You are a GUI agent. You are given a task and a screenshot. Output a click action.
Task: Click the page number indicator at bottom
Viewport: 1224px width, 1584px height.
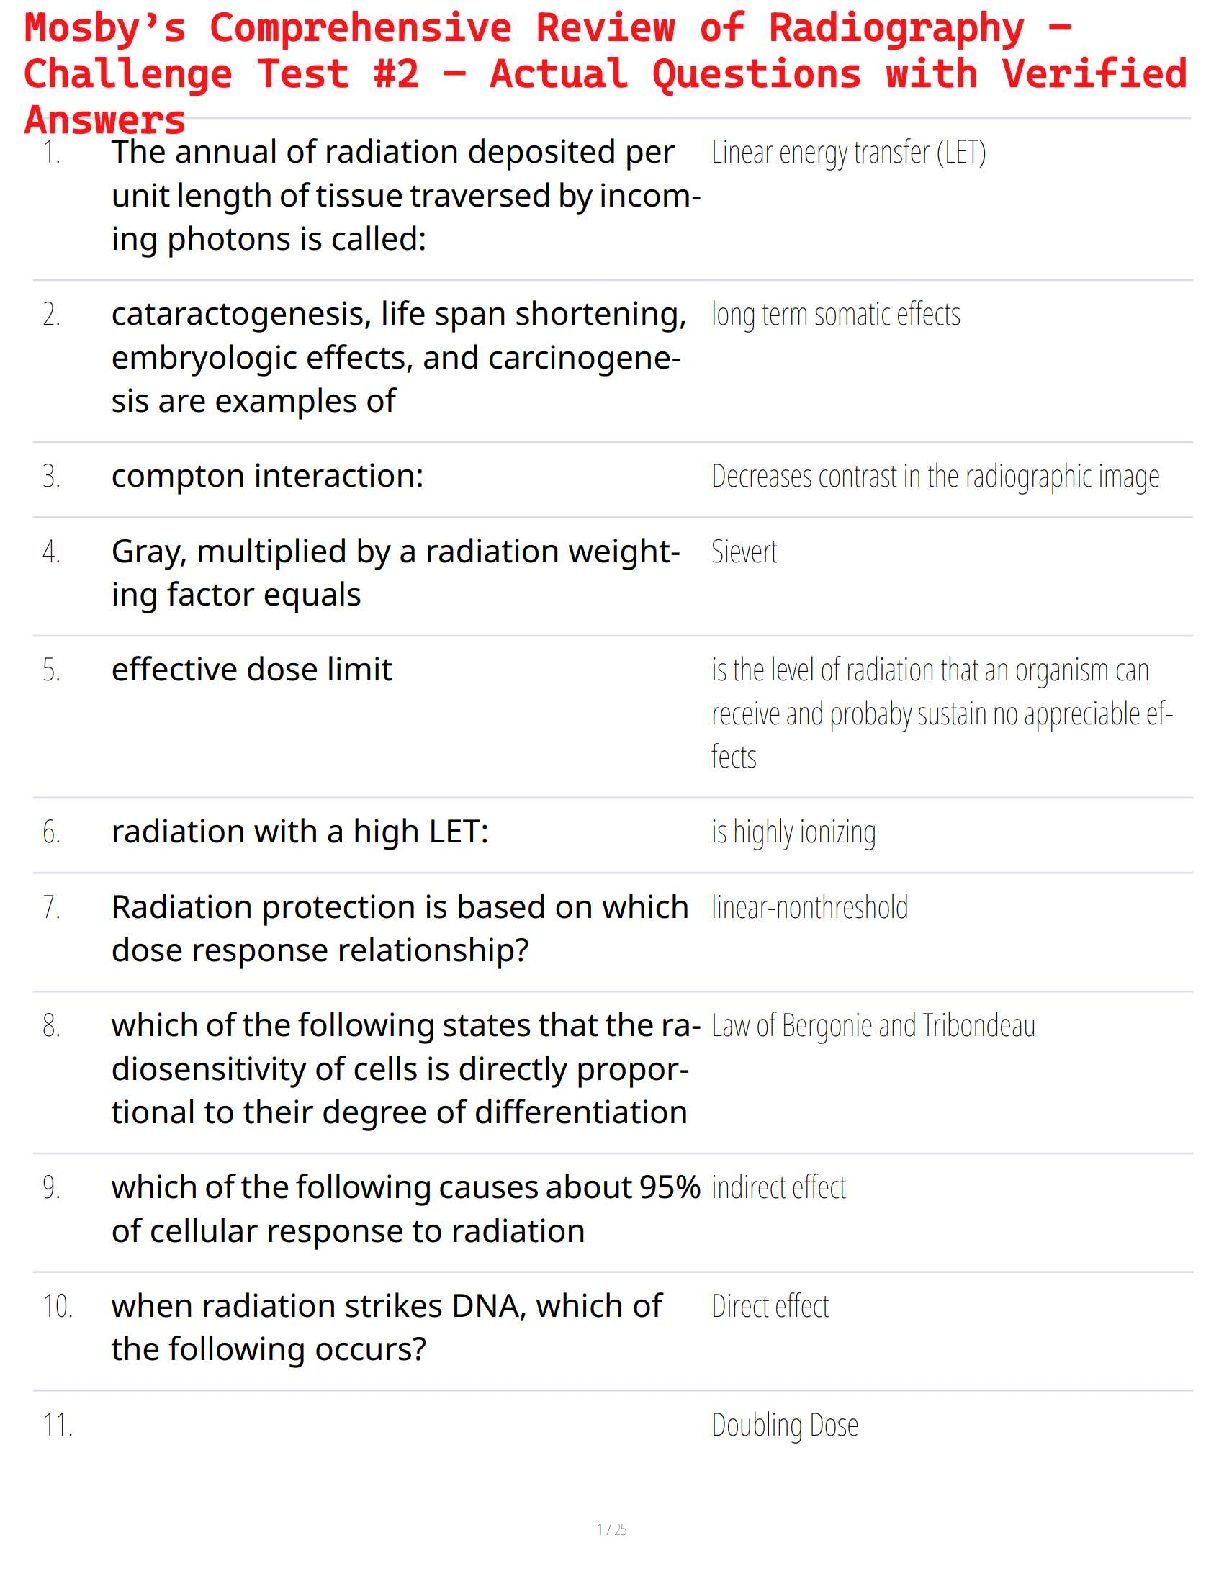click(x=611, y=1529)
